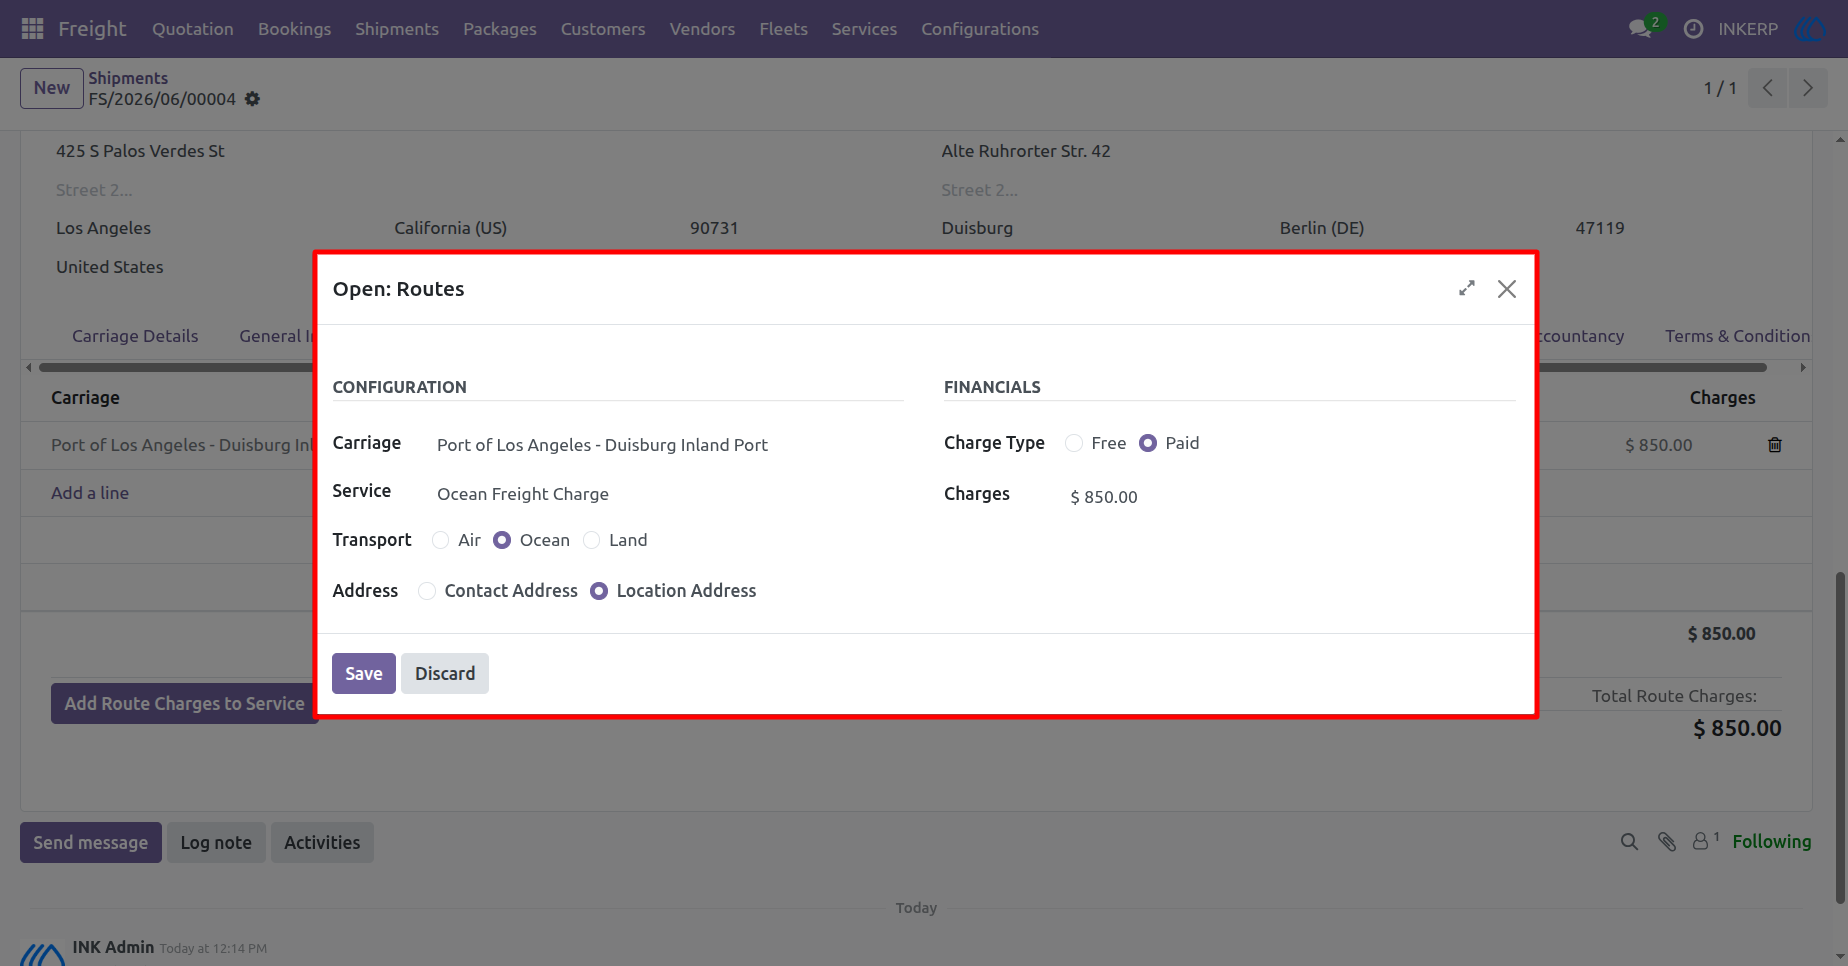Close the Open: Routes dialog

[1507, 289]
